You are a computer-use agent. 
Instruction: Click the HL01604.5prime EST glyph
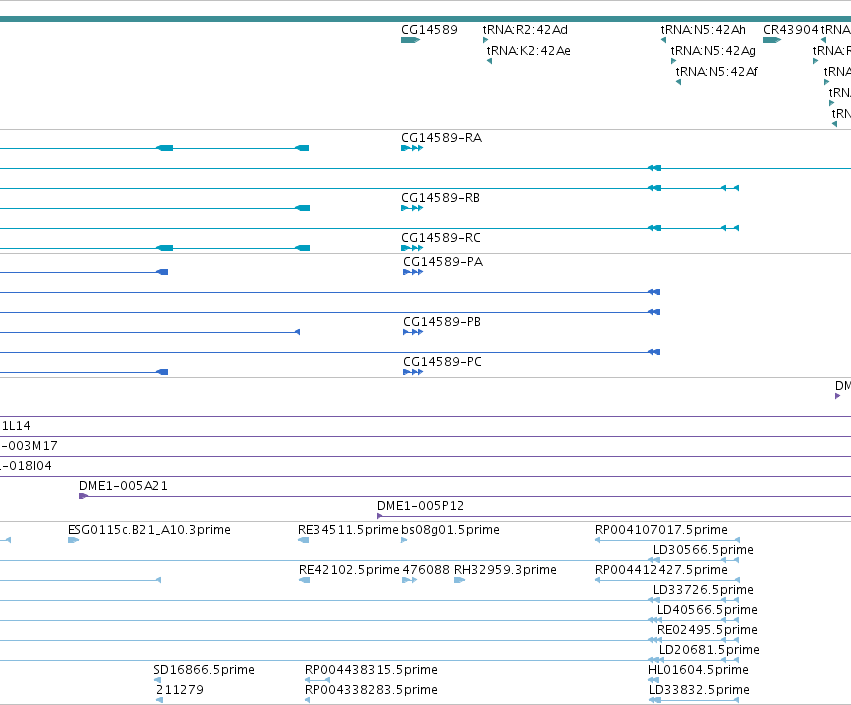click(x=653, y=680)
